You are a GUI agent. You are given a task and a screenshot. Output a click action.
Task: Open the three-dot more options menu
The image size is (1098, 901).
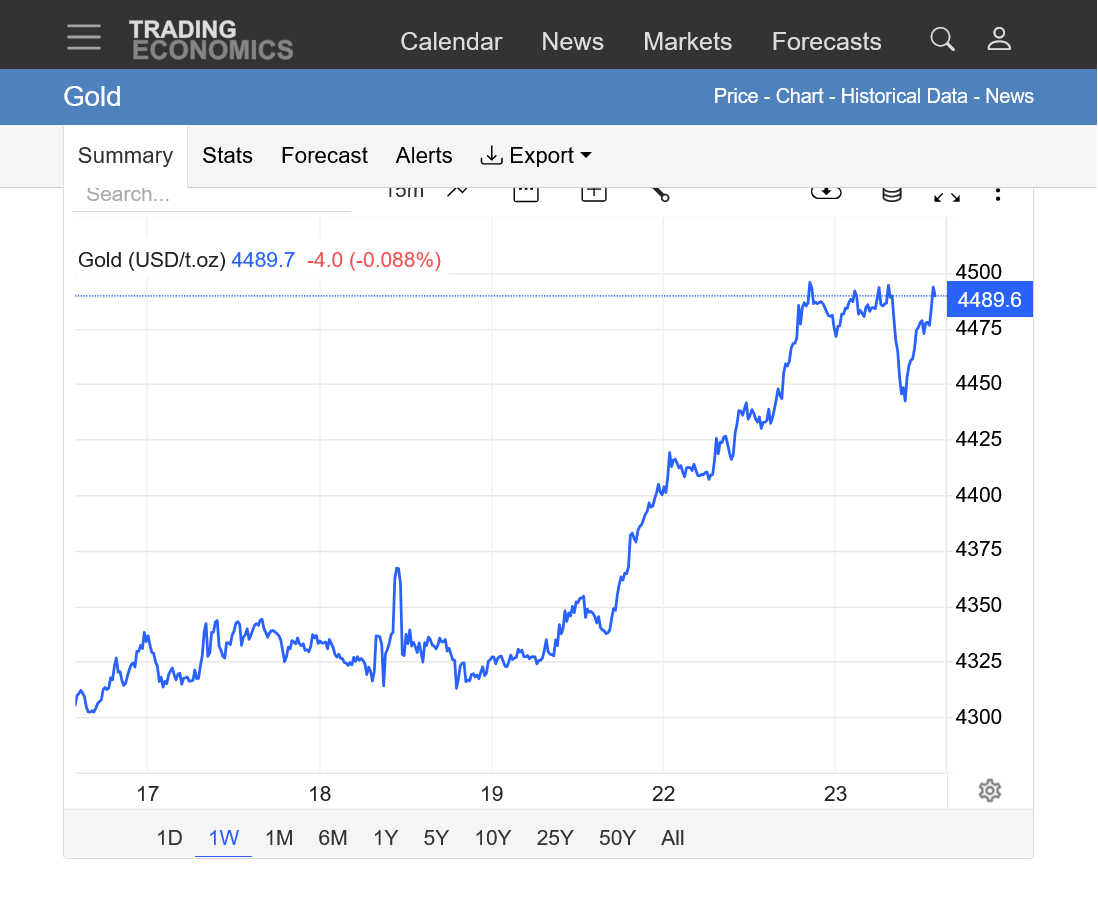point(998,193)
